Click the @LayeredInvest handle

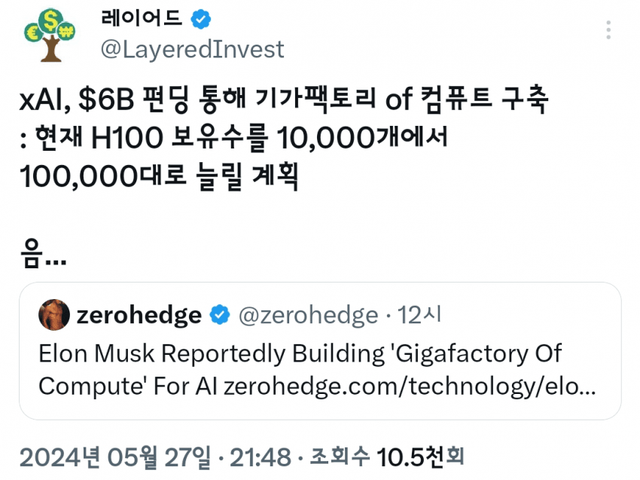point(192,49)
